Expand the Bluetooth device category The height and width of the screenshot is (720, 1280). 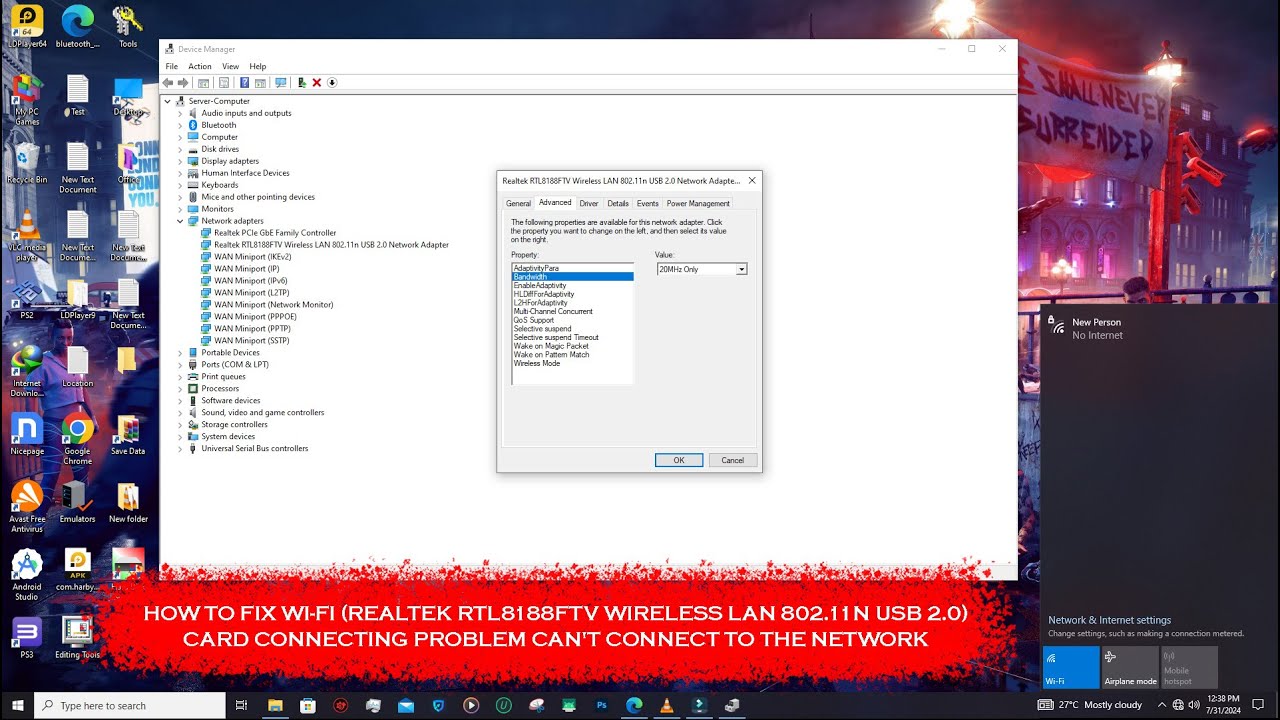[x=180, y=125]
